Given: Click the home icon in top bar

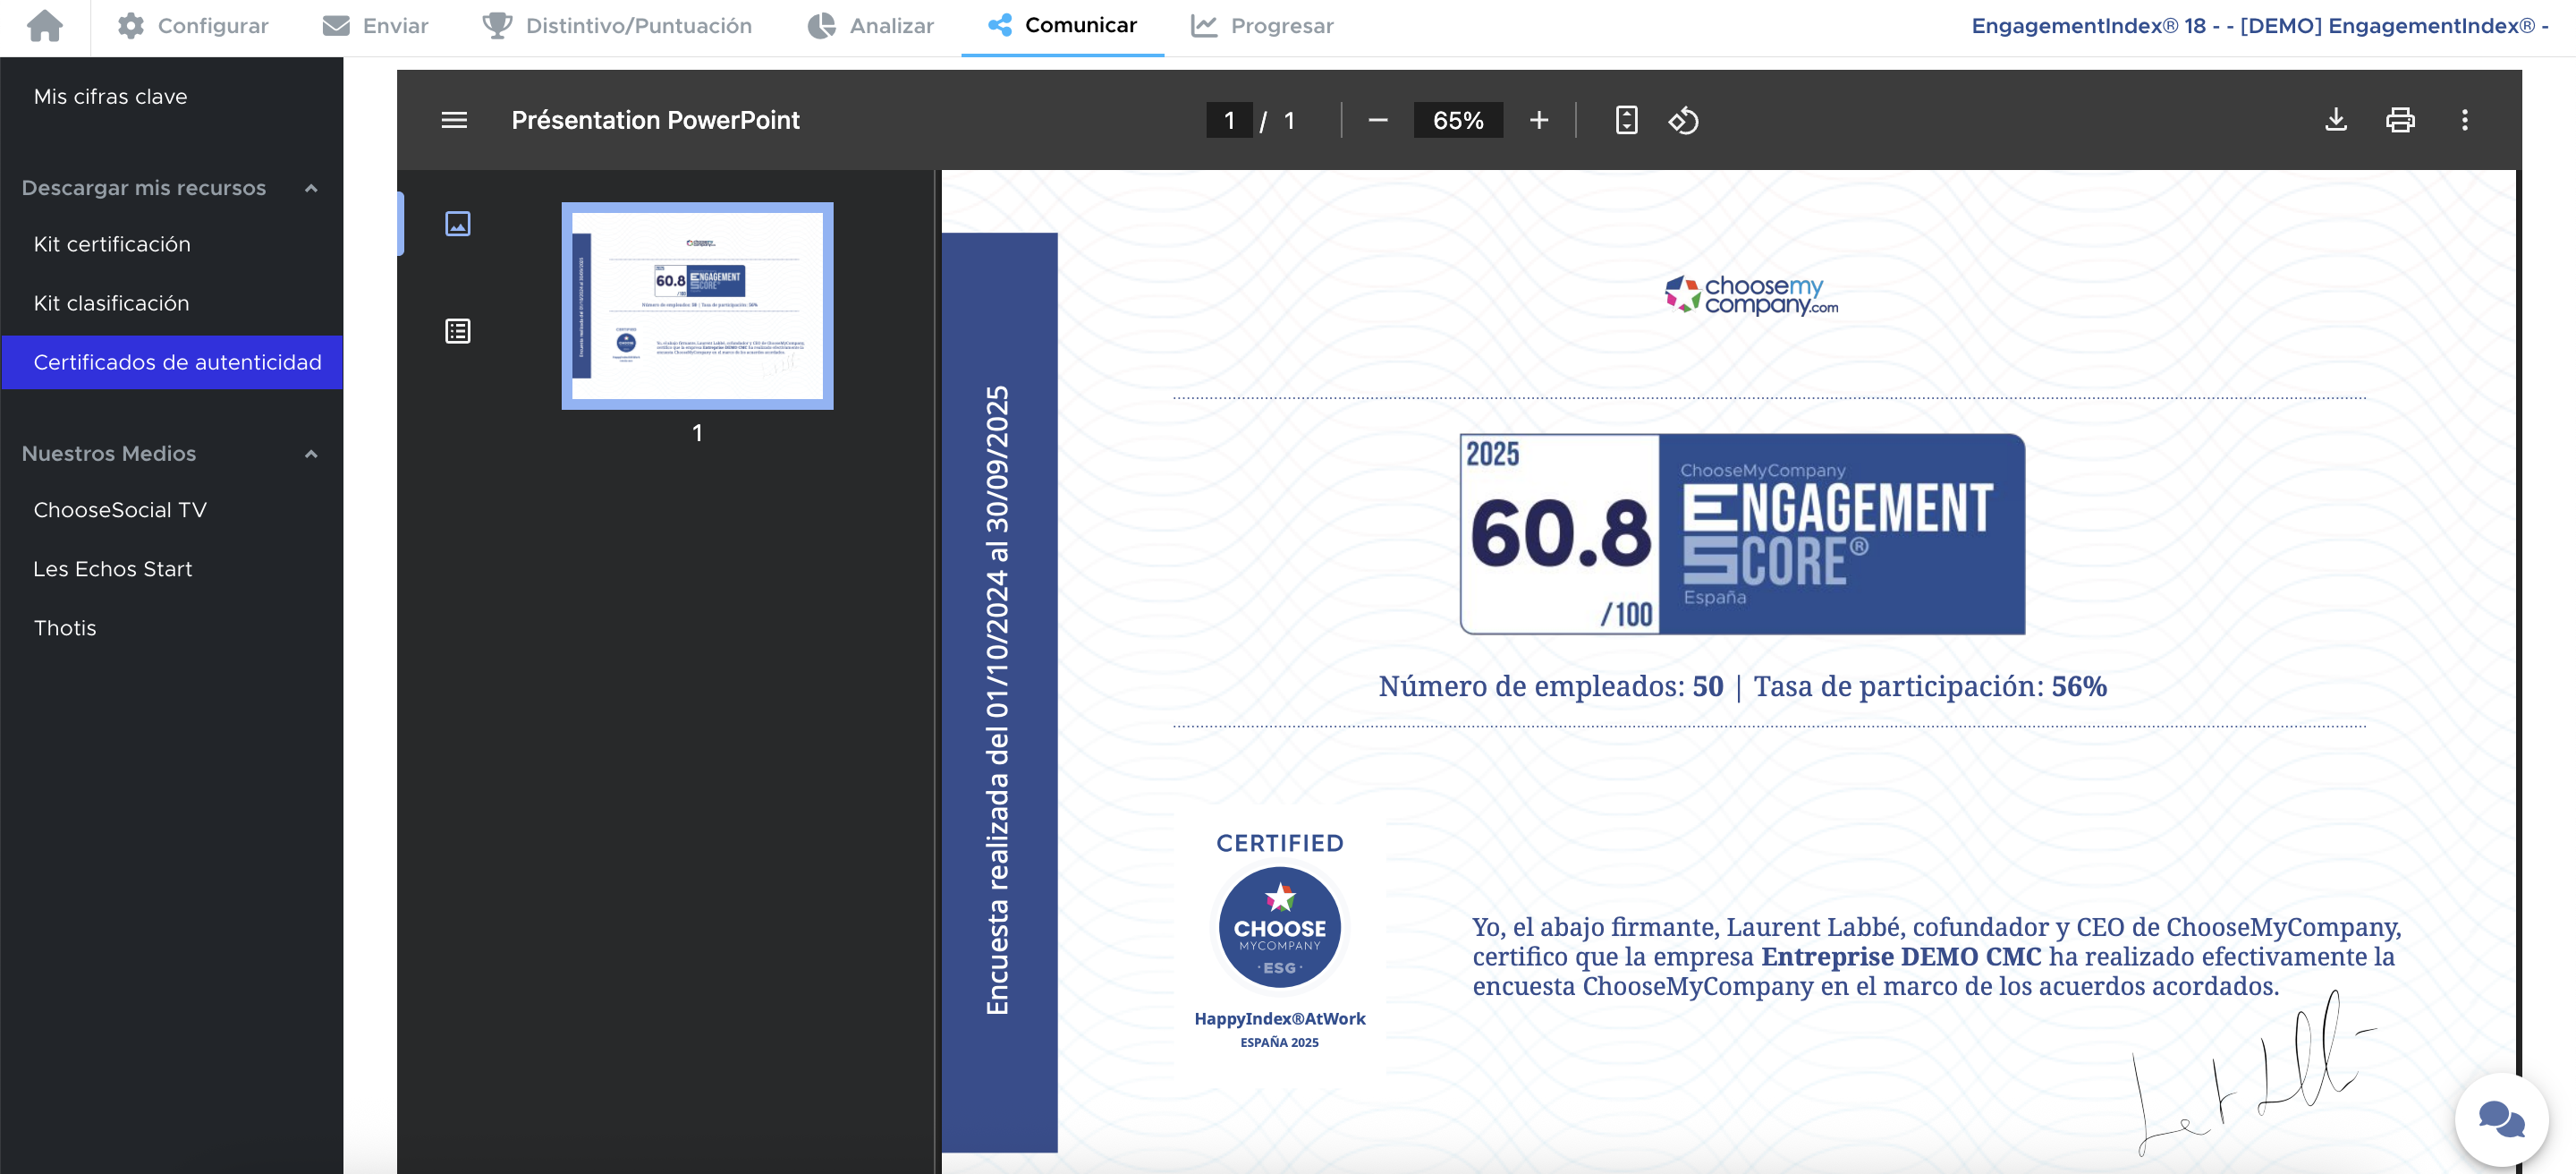Looking at the screenshot, I should pyautogui.click(x=45, y=25).
